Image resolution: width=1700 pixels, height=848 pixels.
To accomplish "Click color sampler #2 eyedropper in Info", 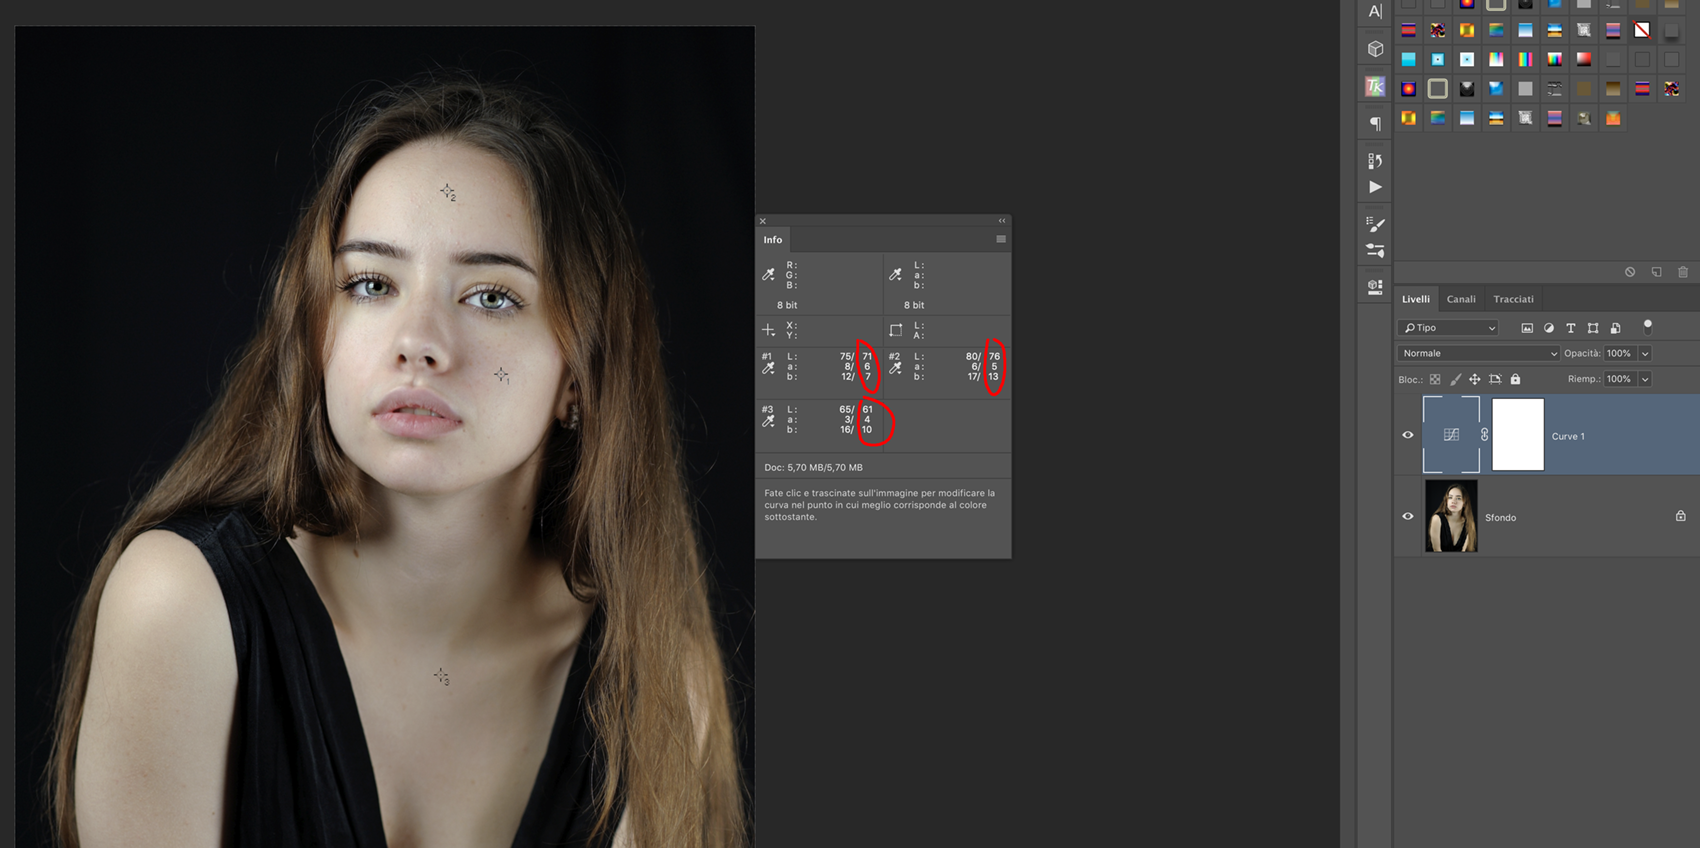I will click(x=895, y=368).
